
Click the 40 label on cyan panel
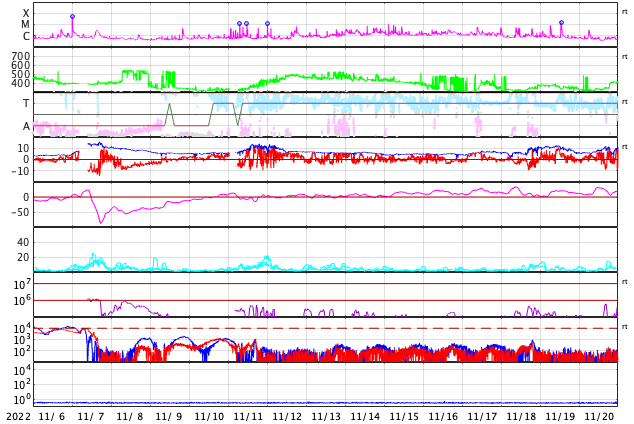click(23, 242)
